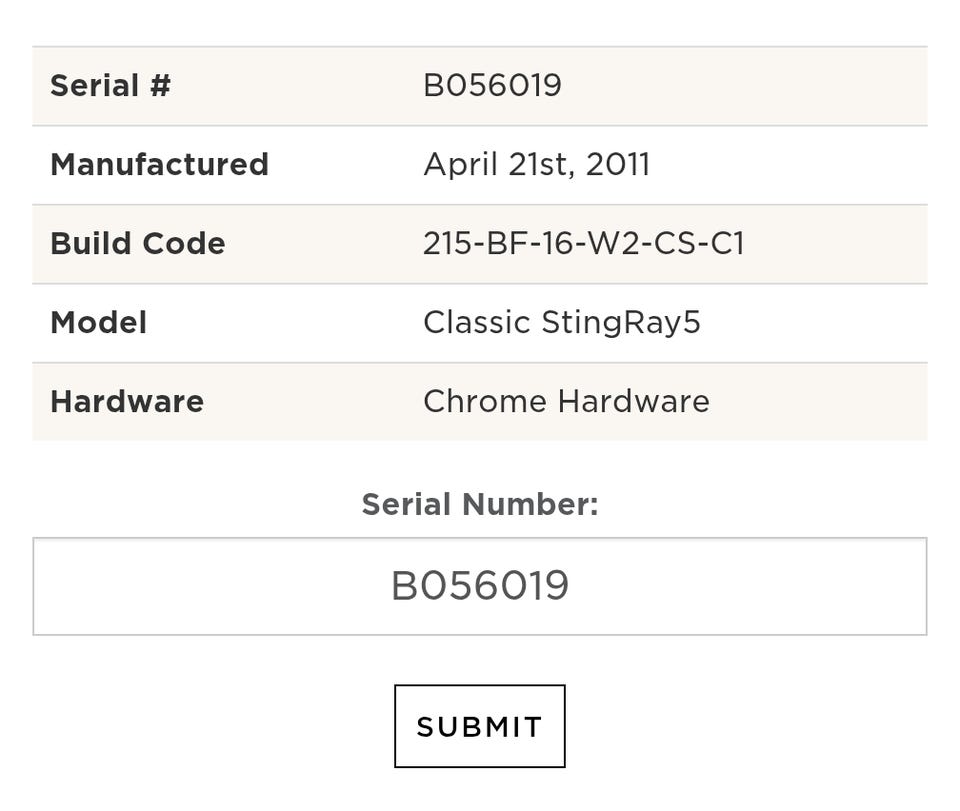
Task: Click the year 2011 in the Manufactured value
Action: 617,165
